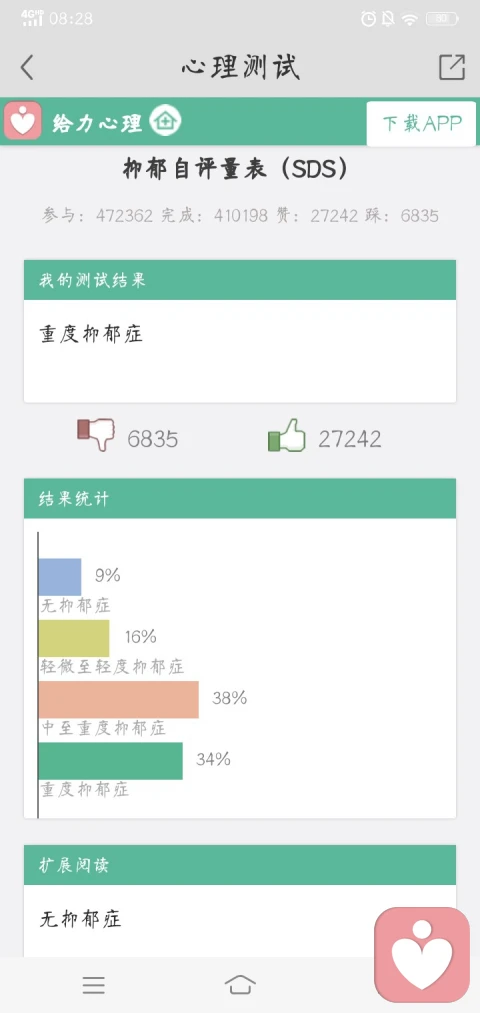The image size is (480, 1013).
Task: Tap the thumbs-down icon
Action: [x=96, y=434]
